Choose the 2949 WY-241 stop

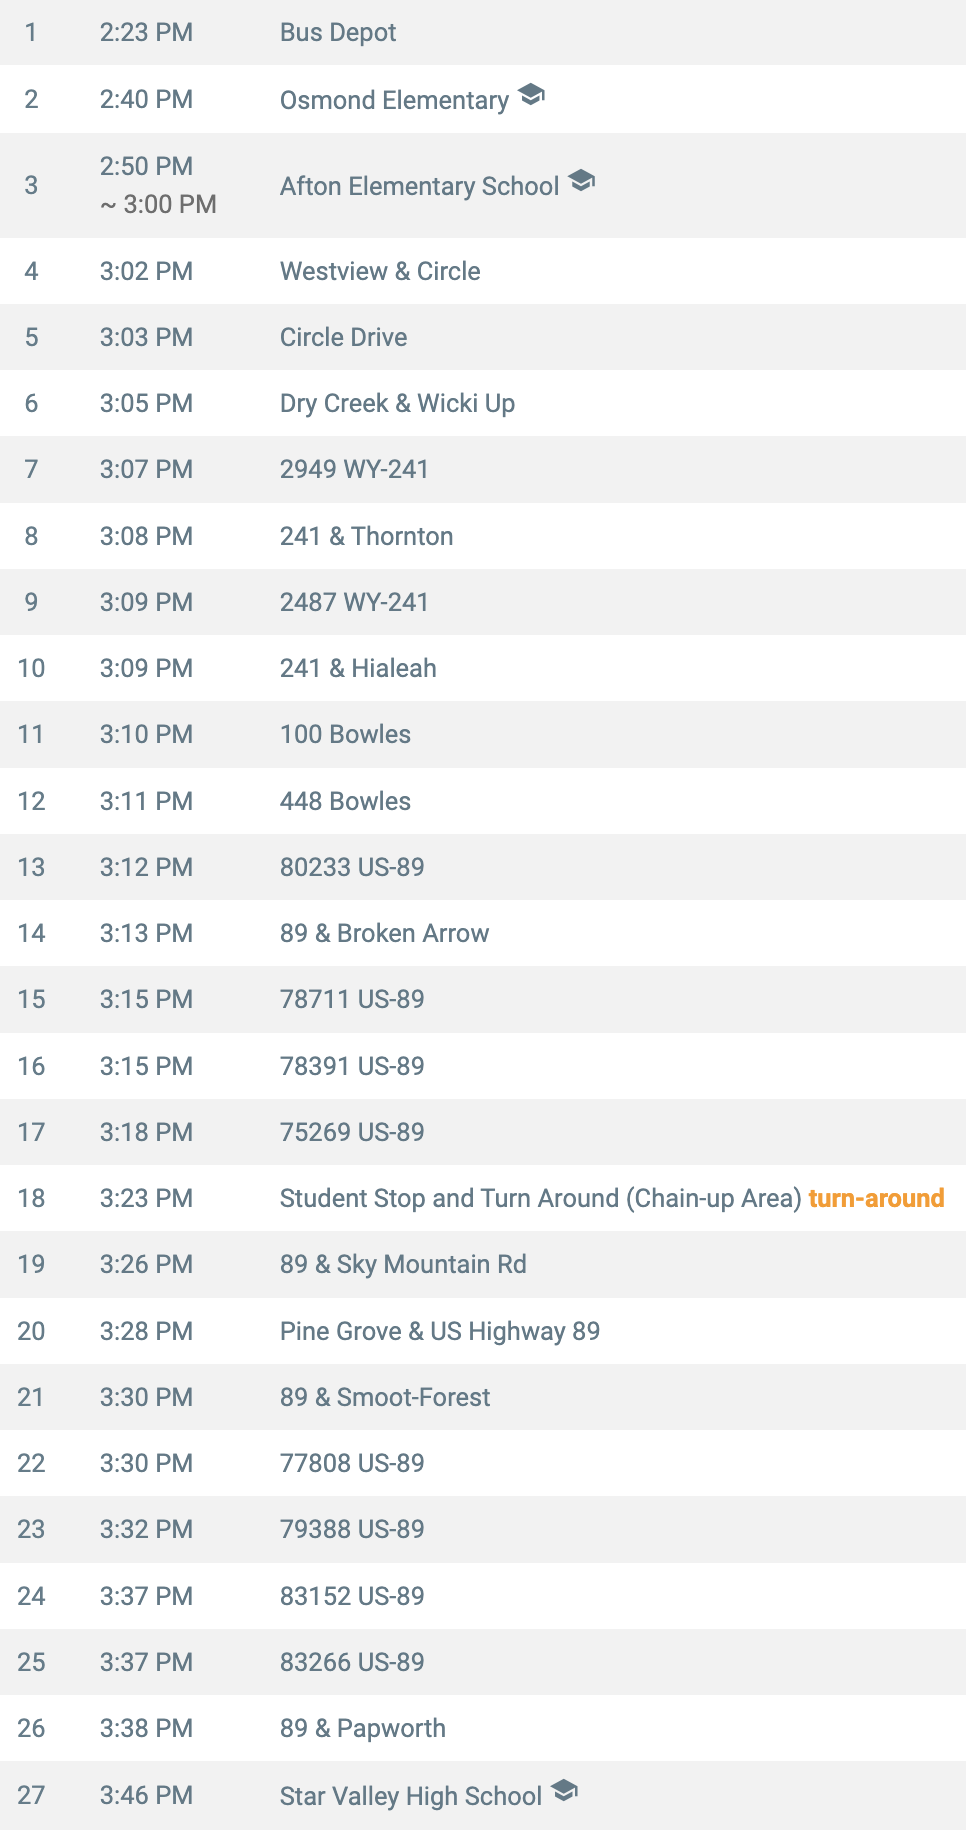click(x=354, y=469)
